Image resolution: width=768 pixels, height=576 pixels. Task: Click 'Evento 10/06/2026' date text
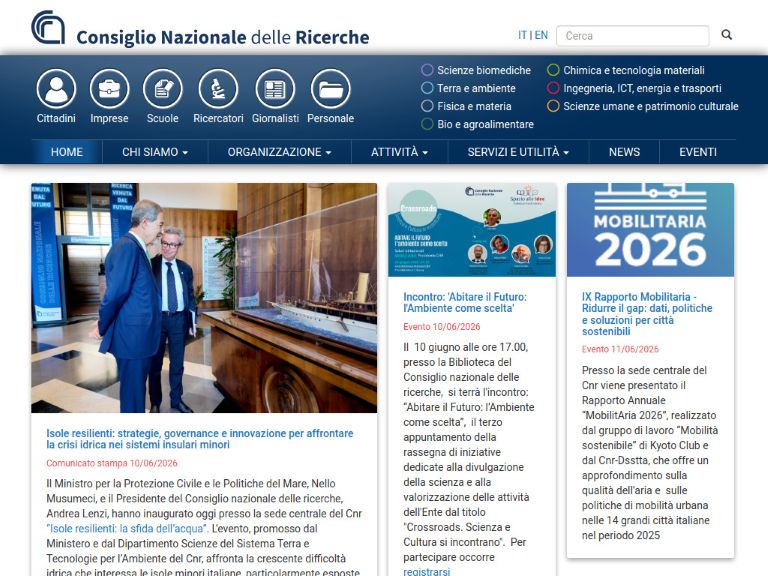coord(442,327)
